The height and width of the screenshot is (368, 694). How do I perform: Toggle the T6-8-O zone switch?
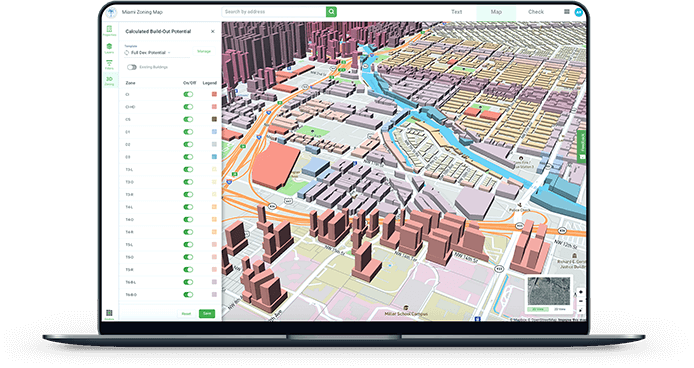click(x=189, y=294)
